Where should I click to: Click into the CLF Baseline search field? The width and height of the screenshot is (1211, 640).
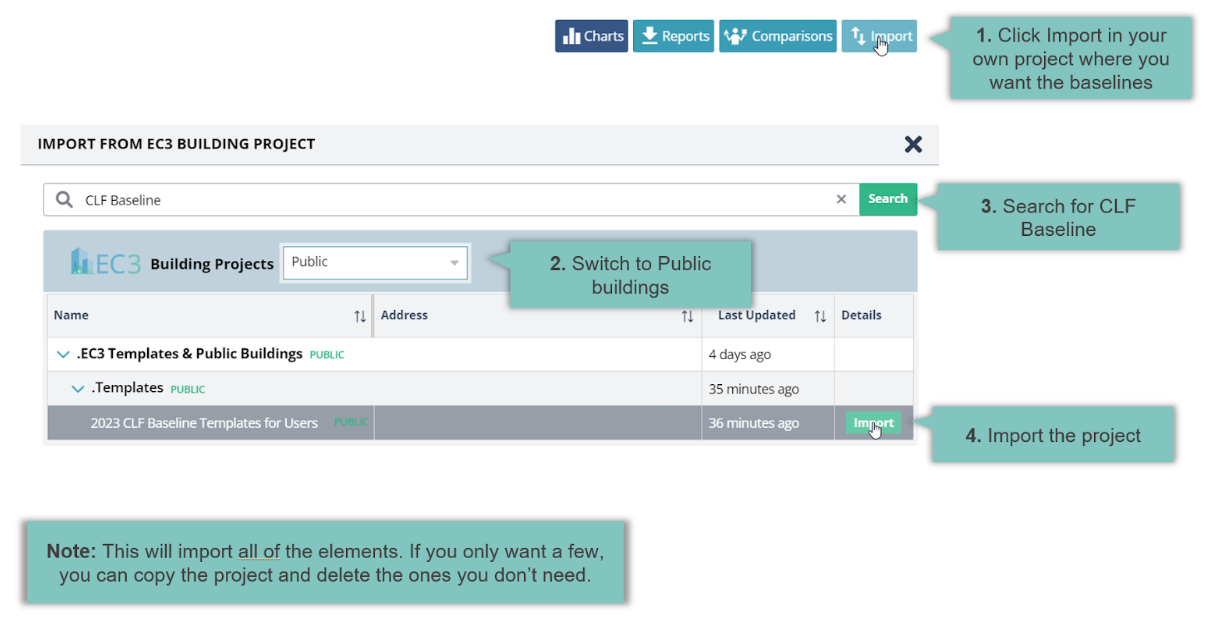[x=450, y=200]
